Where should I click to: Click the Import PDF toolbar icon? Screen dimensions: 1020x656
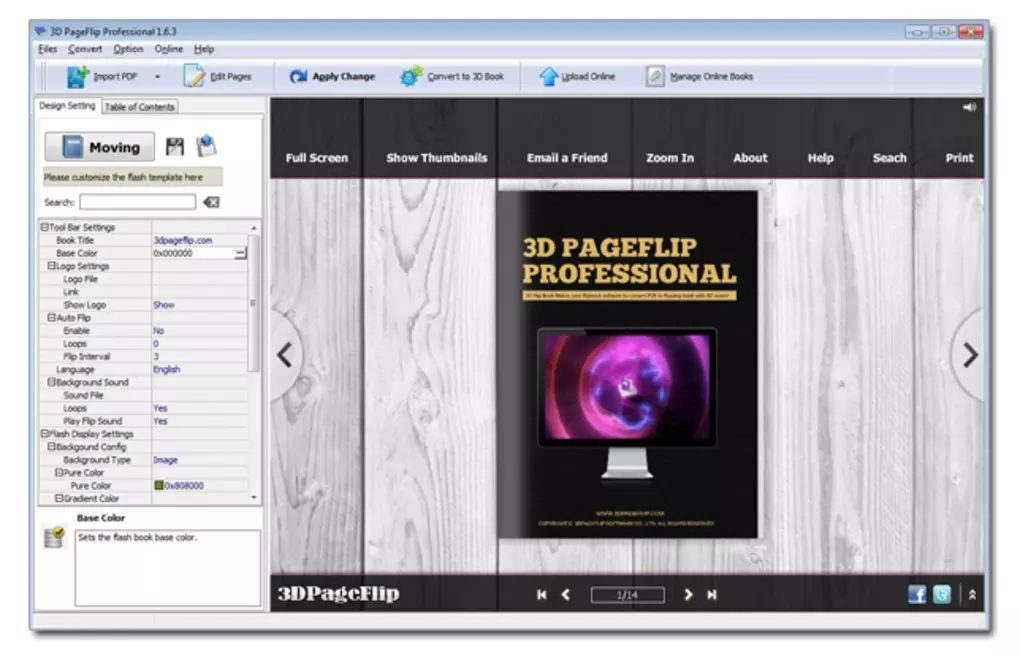click(78, 75)
